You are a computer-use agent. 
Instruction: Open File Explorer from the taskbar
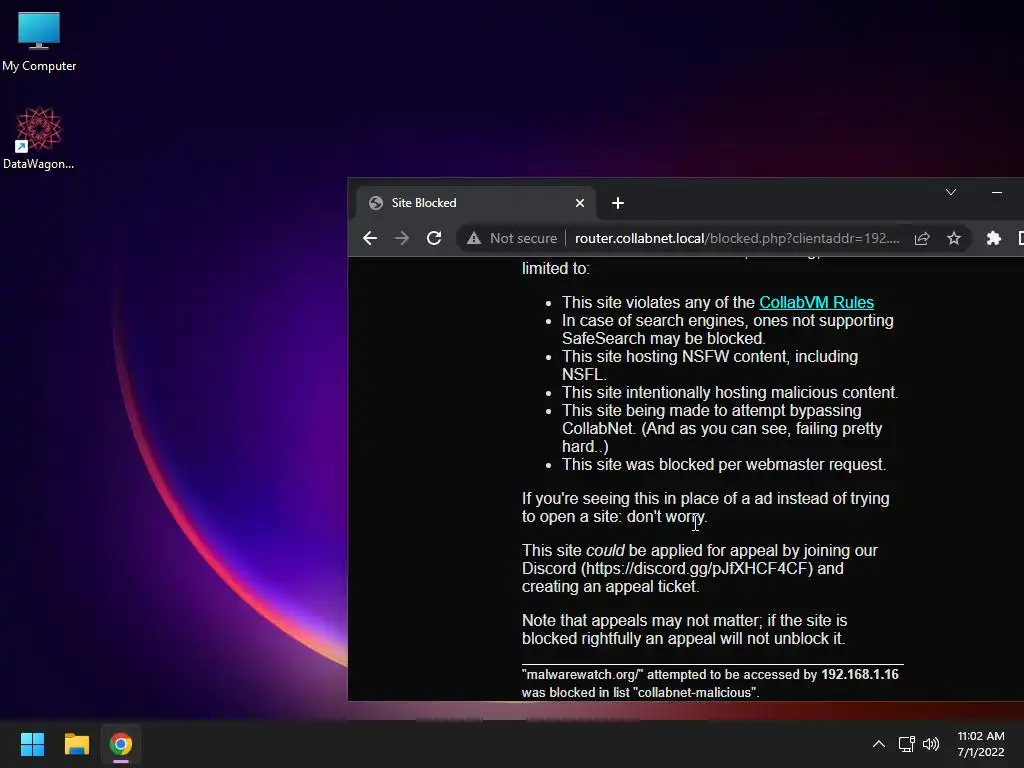tap(76, 744)
